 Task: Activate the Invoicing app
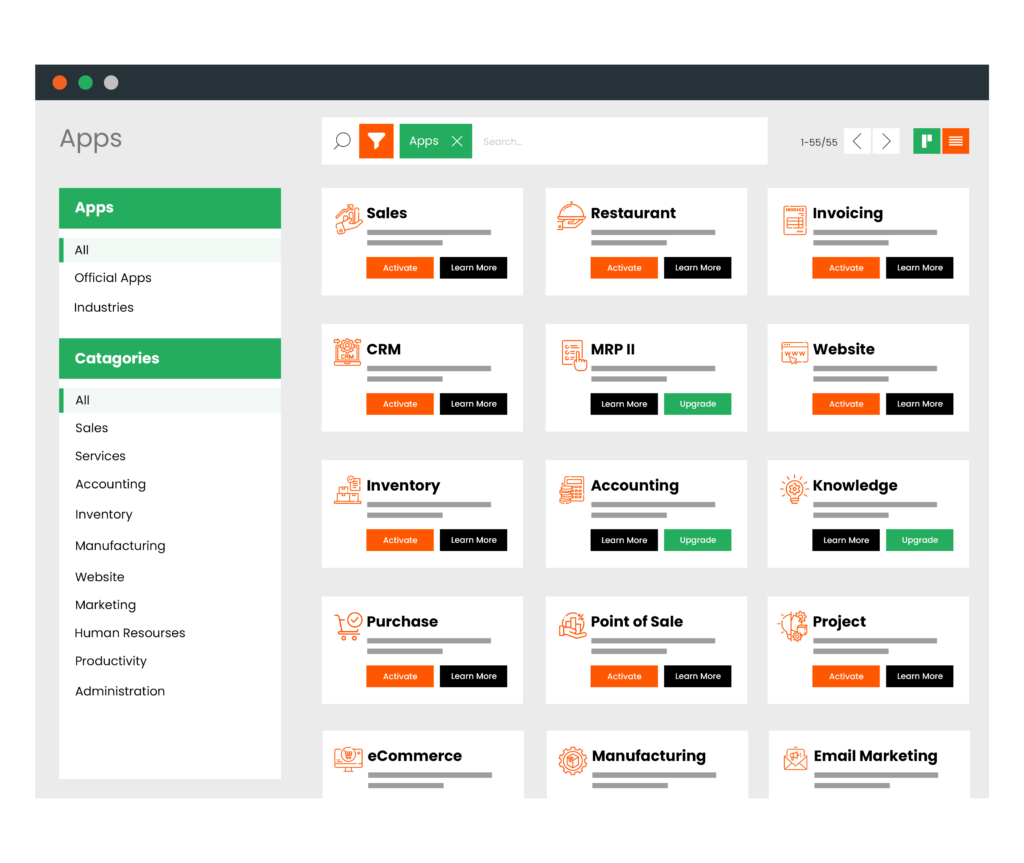pyautogui.click(x=846, y=268)
